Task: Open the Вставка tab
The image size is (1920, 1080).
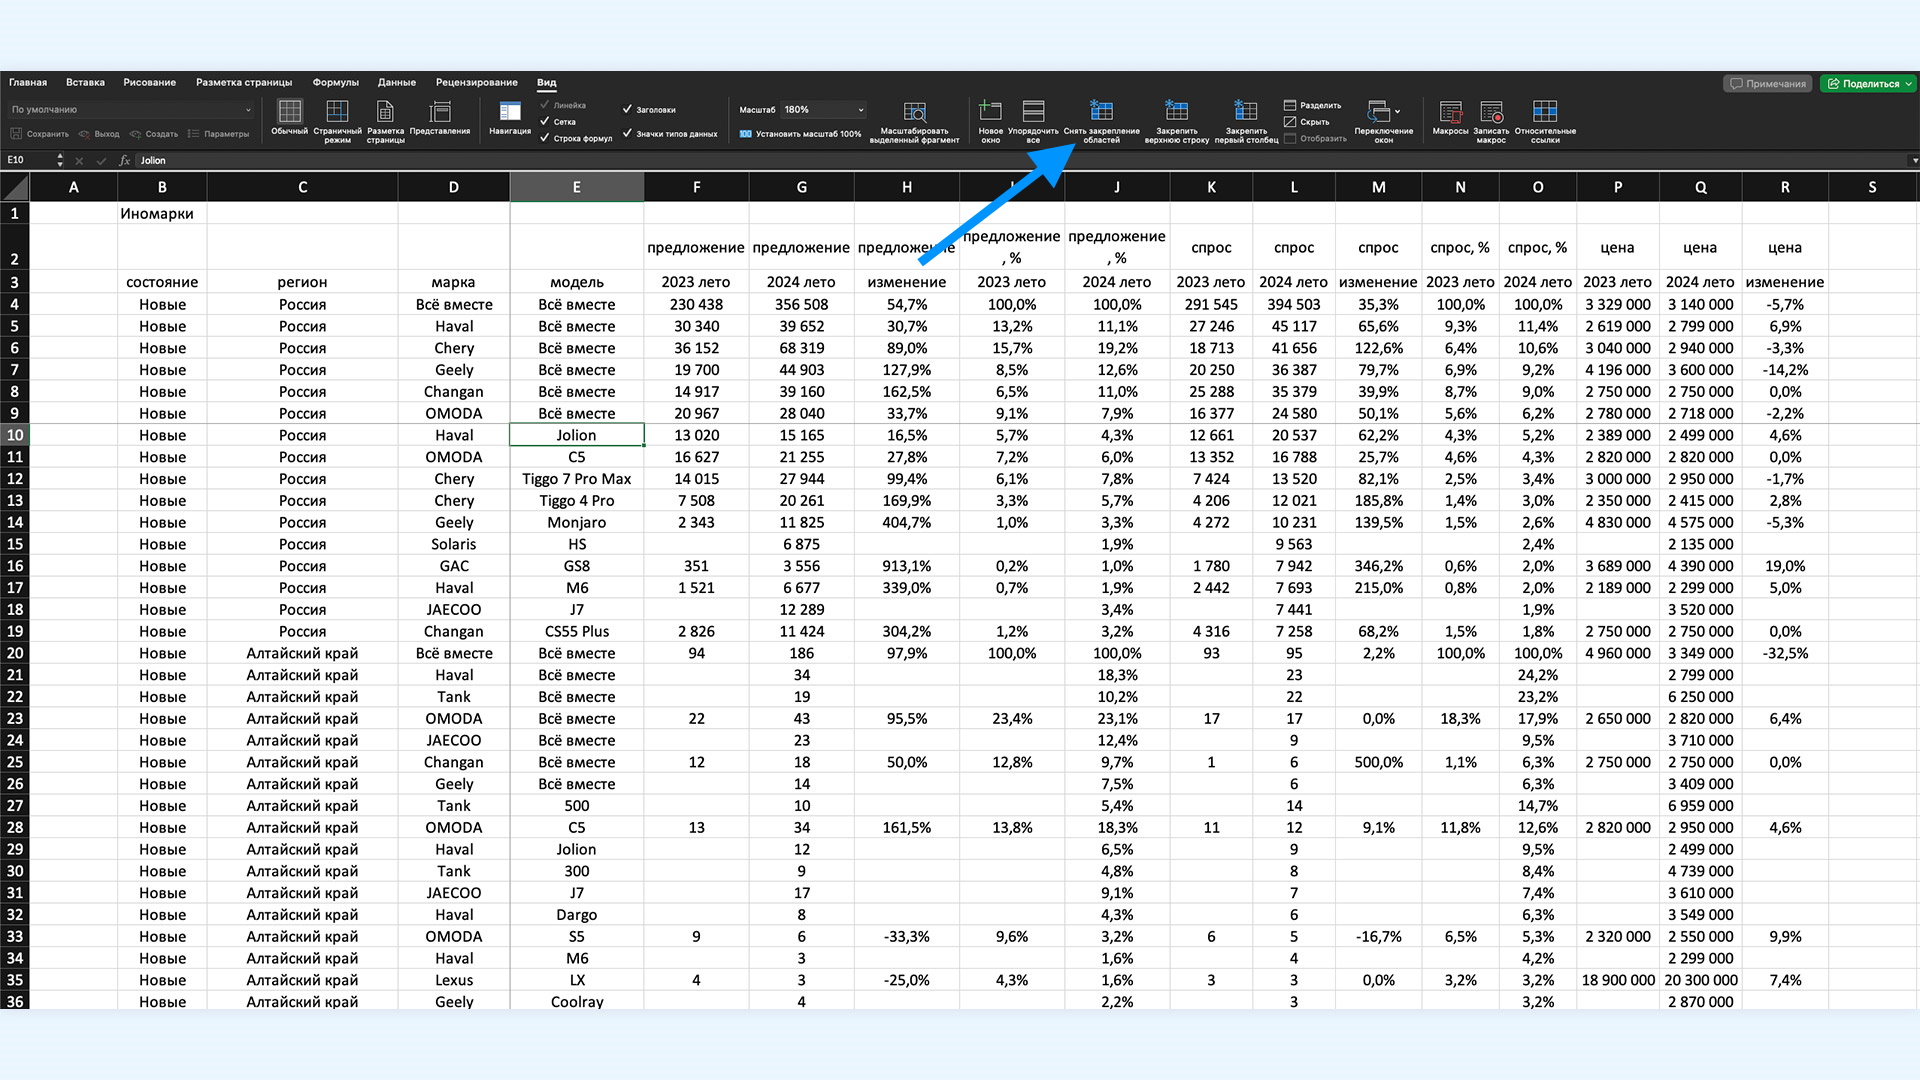Action: click(85, 83)
